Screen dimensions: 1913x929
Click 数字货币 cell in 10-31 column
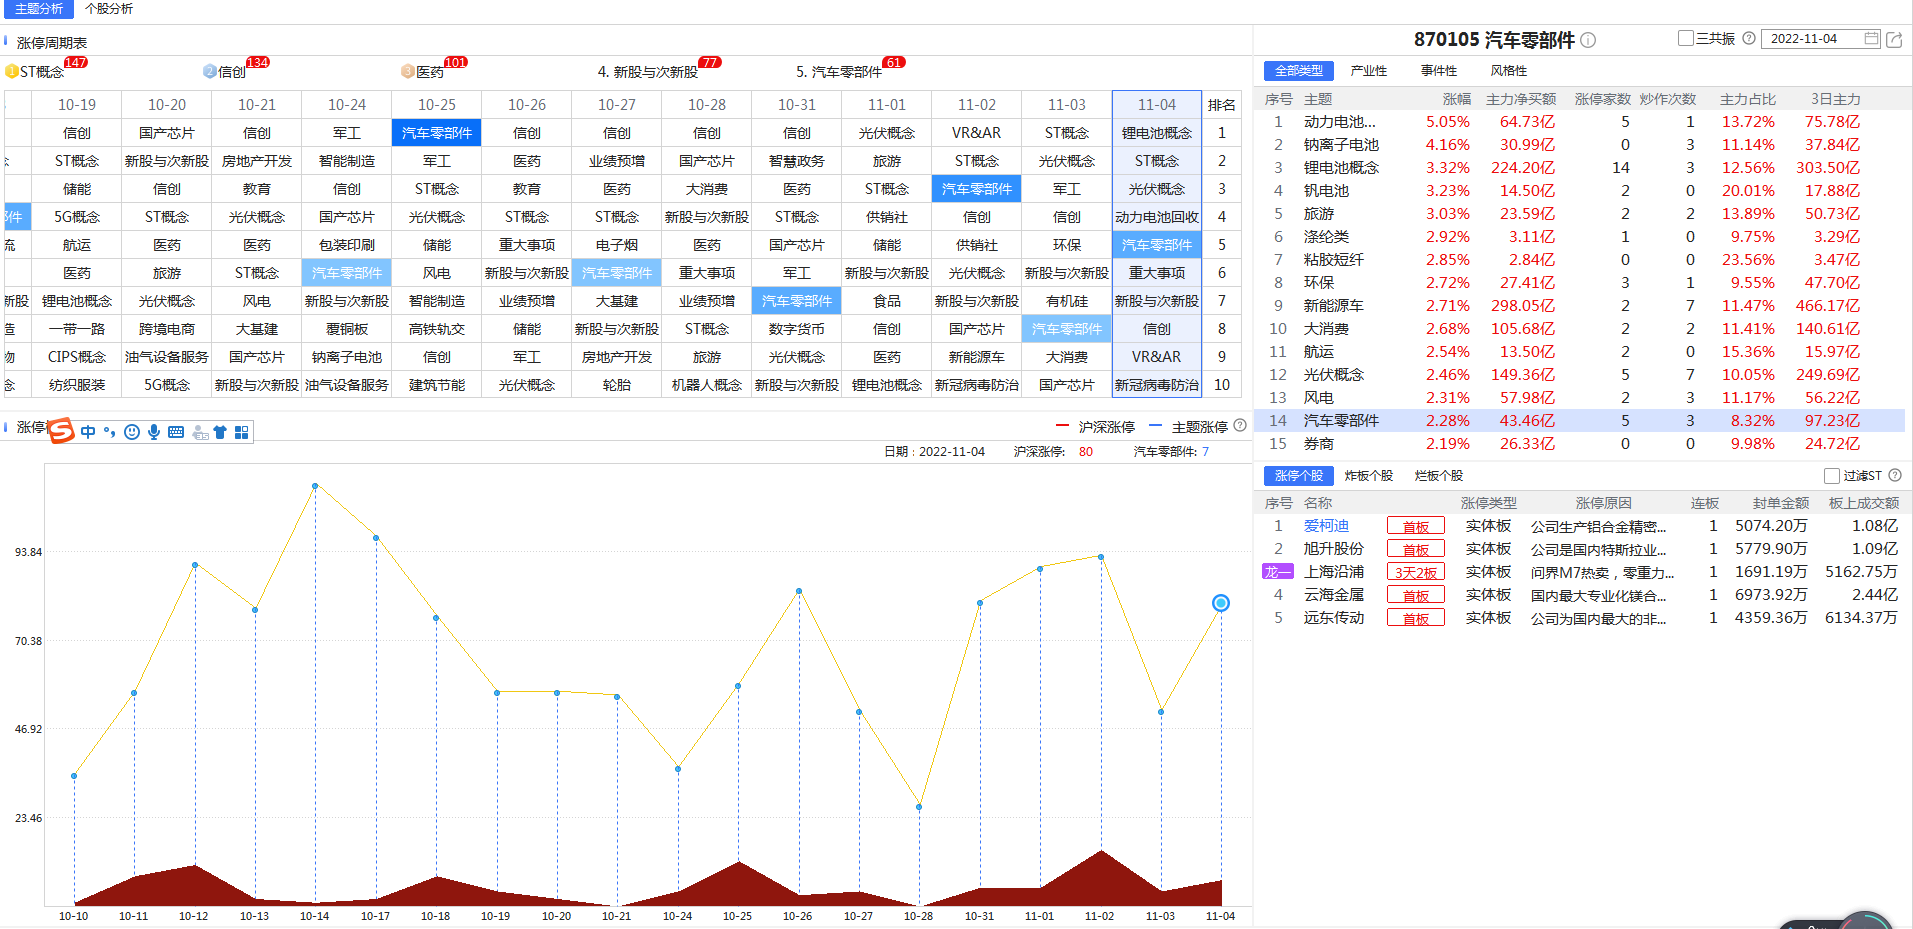(797, 329)
